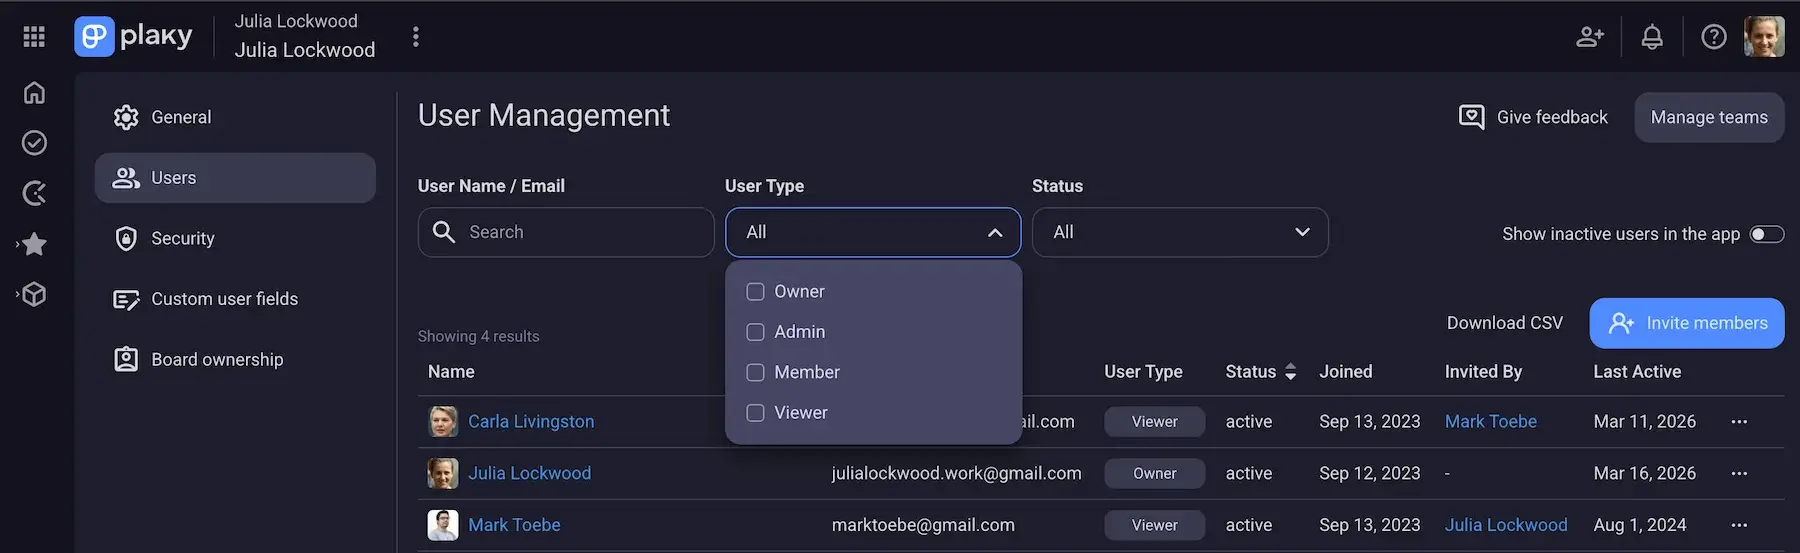Click the Users people icon
Image resolution: width=1800 pixels, height=553 pixels.
click(126, 178)
